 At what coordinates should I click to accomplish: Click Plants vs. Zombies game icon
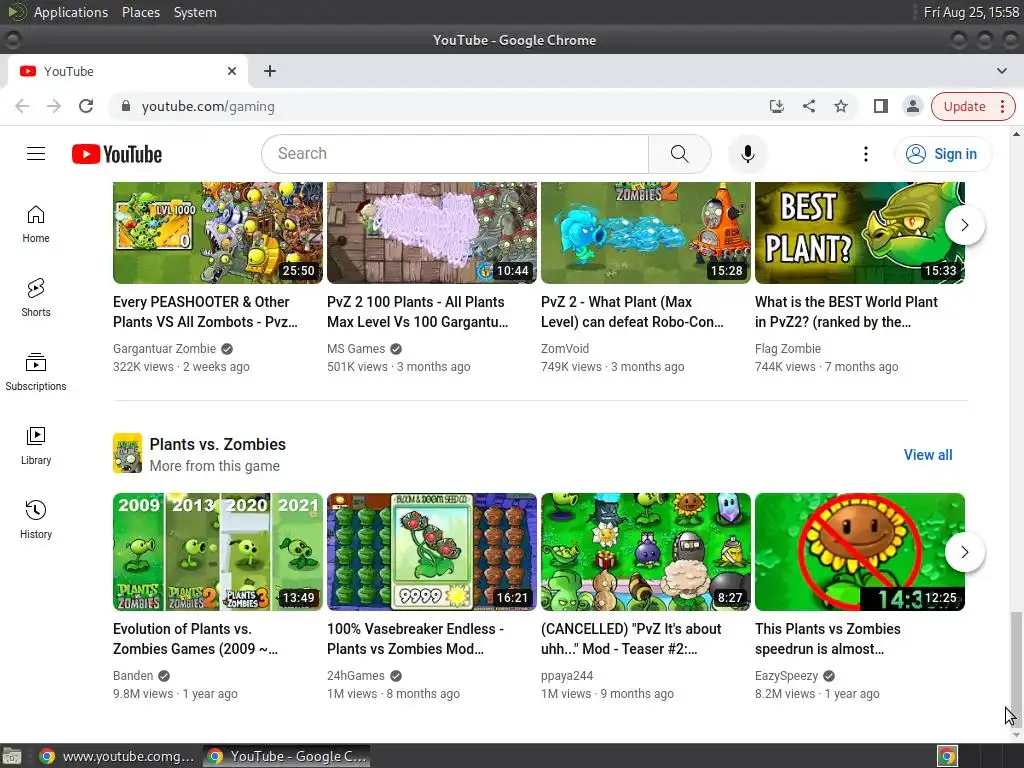pyautogui.click(x=127, y=453)
